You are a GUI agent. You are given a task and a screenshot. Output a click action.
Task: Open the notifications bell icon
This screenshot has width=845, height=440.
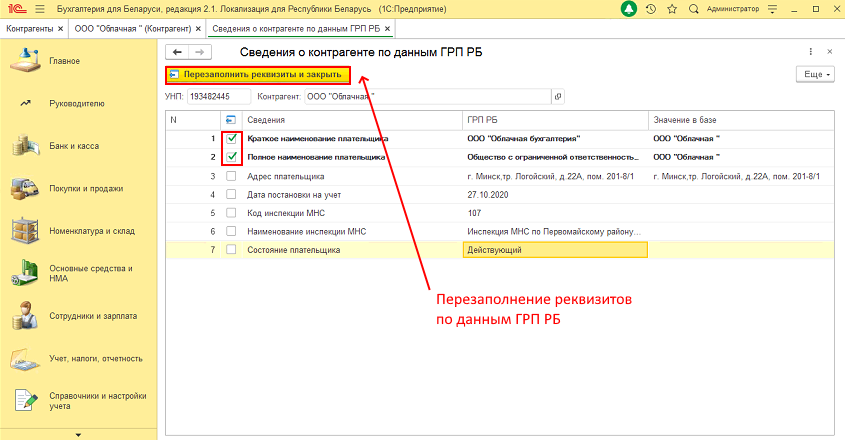pos(629,9)
